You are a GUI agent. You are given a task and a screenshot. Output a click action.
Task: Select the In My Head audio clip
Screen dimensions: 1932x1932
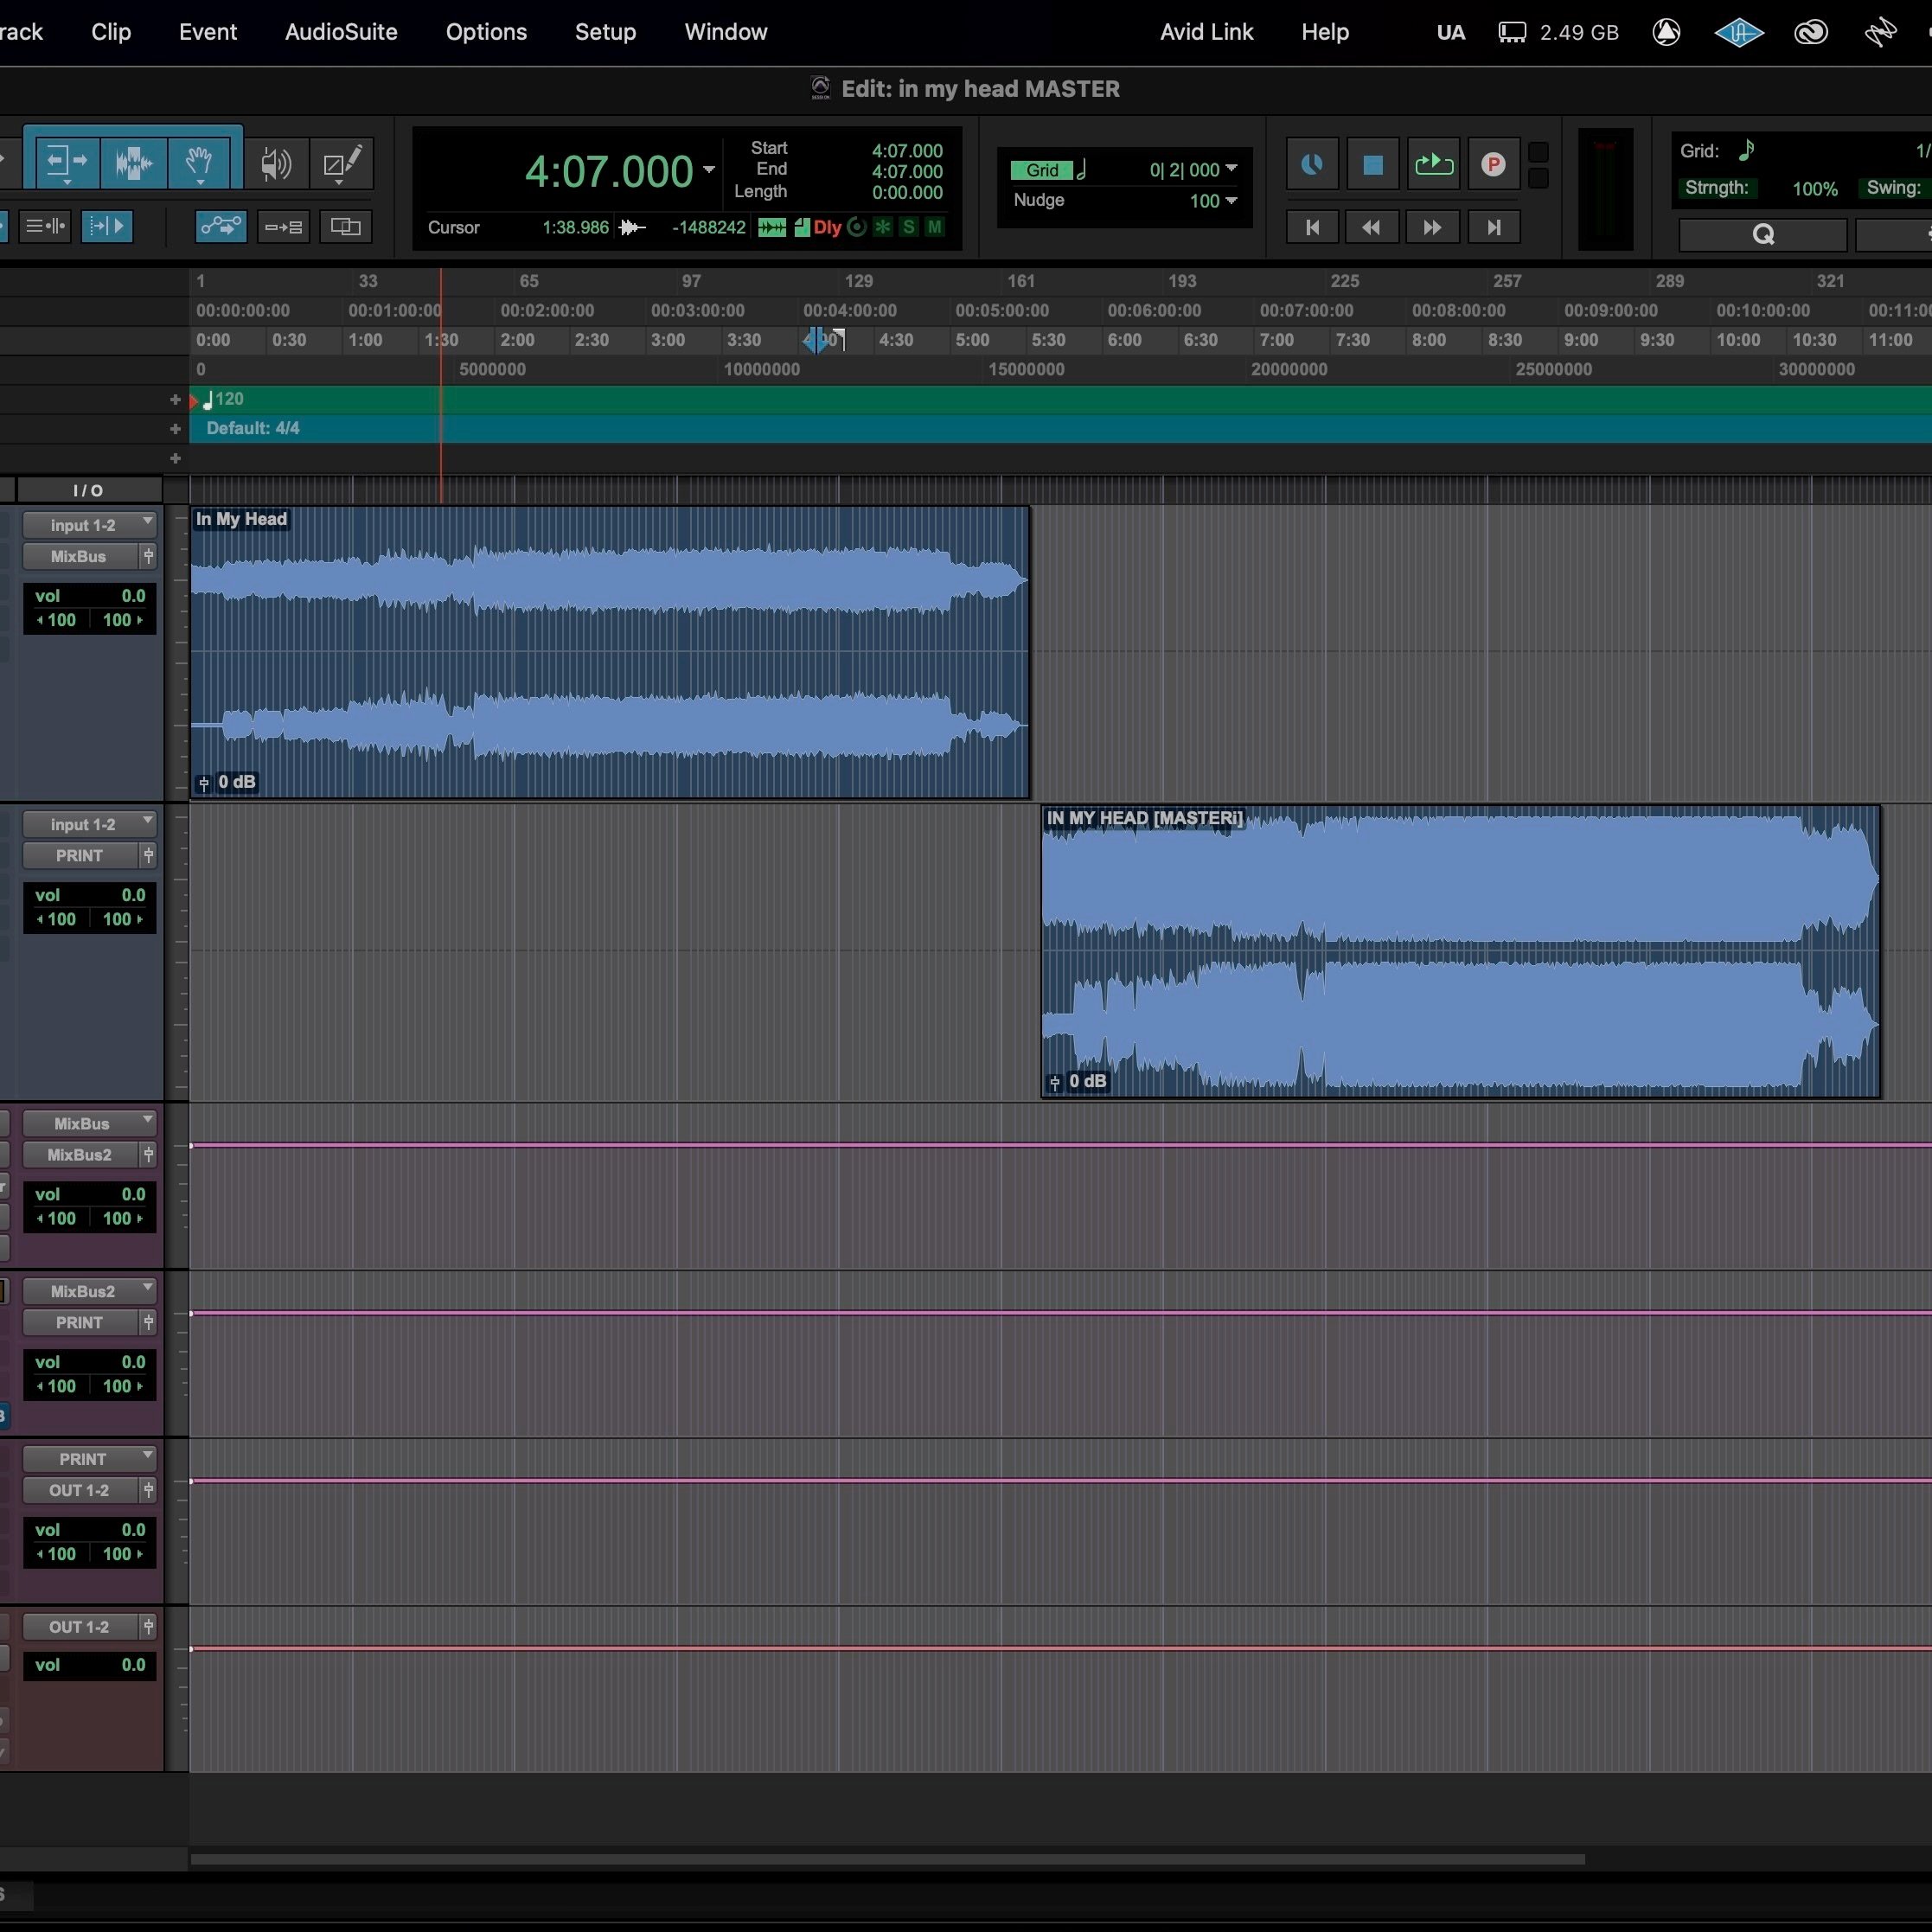tap(608, 652)
